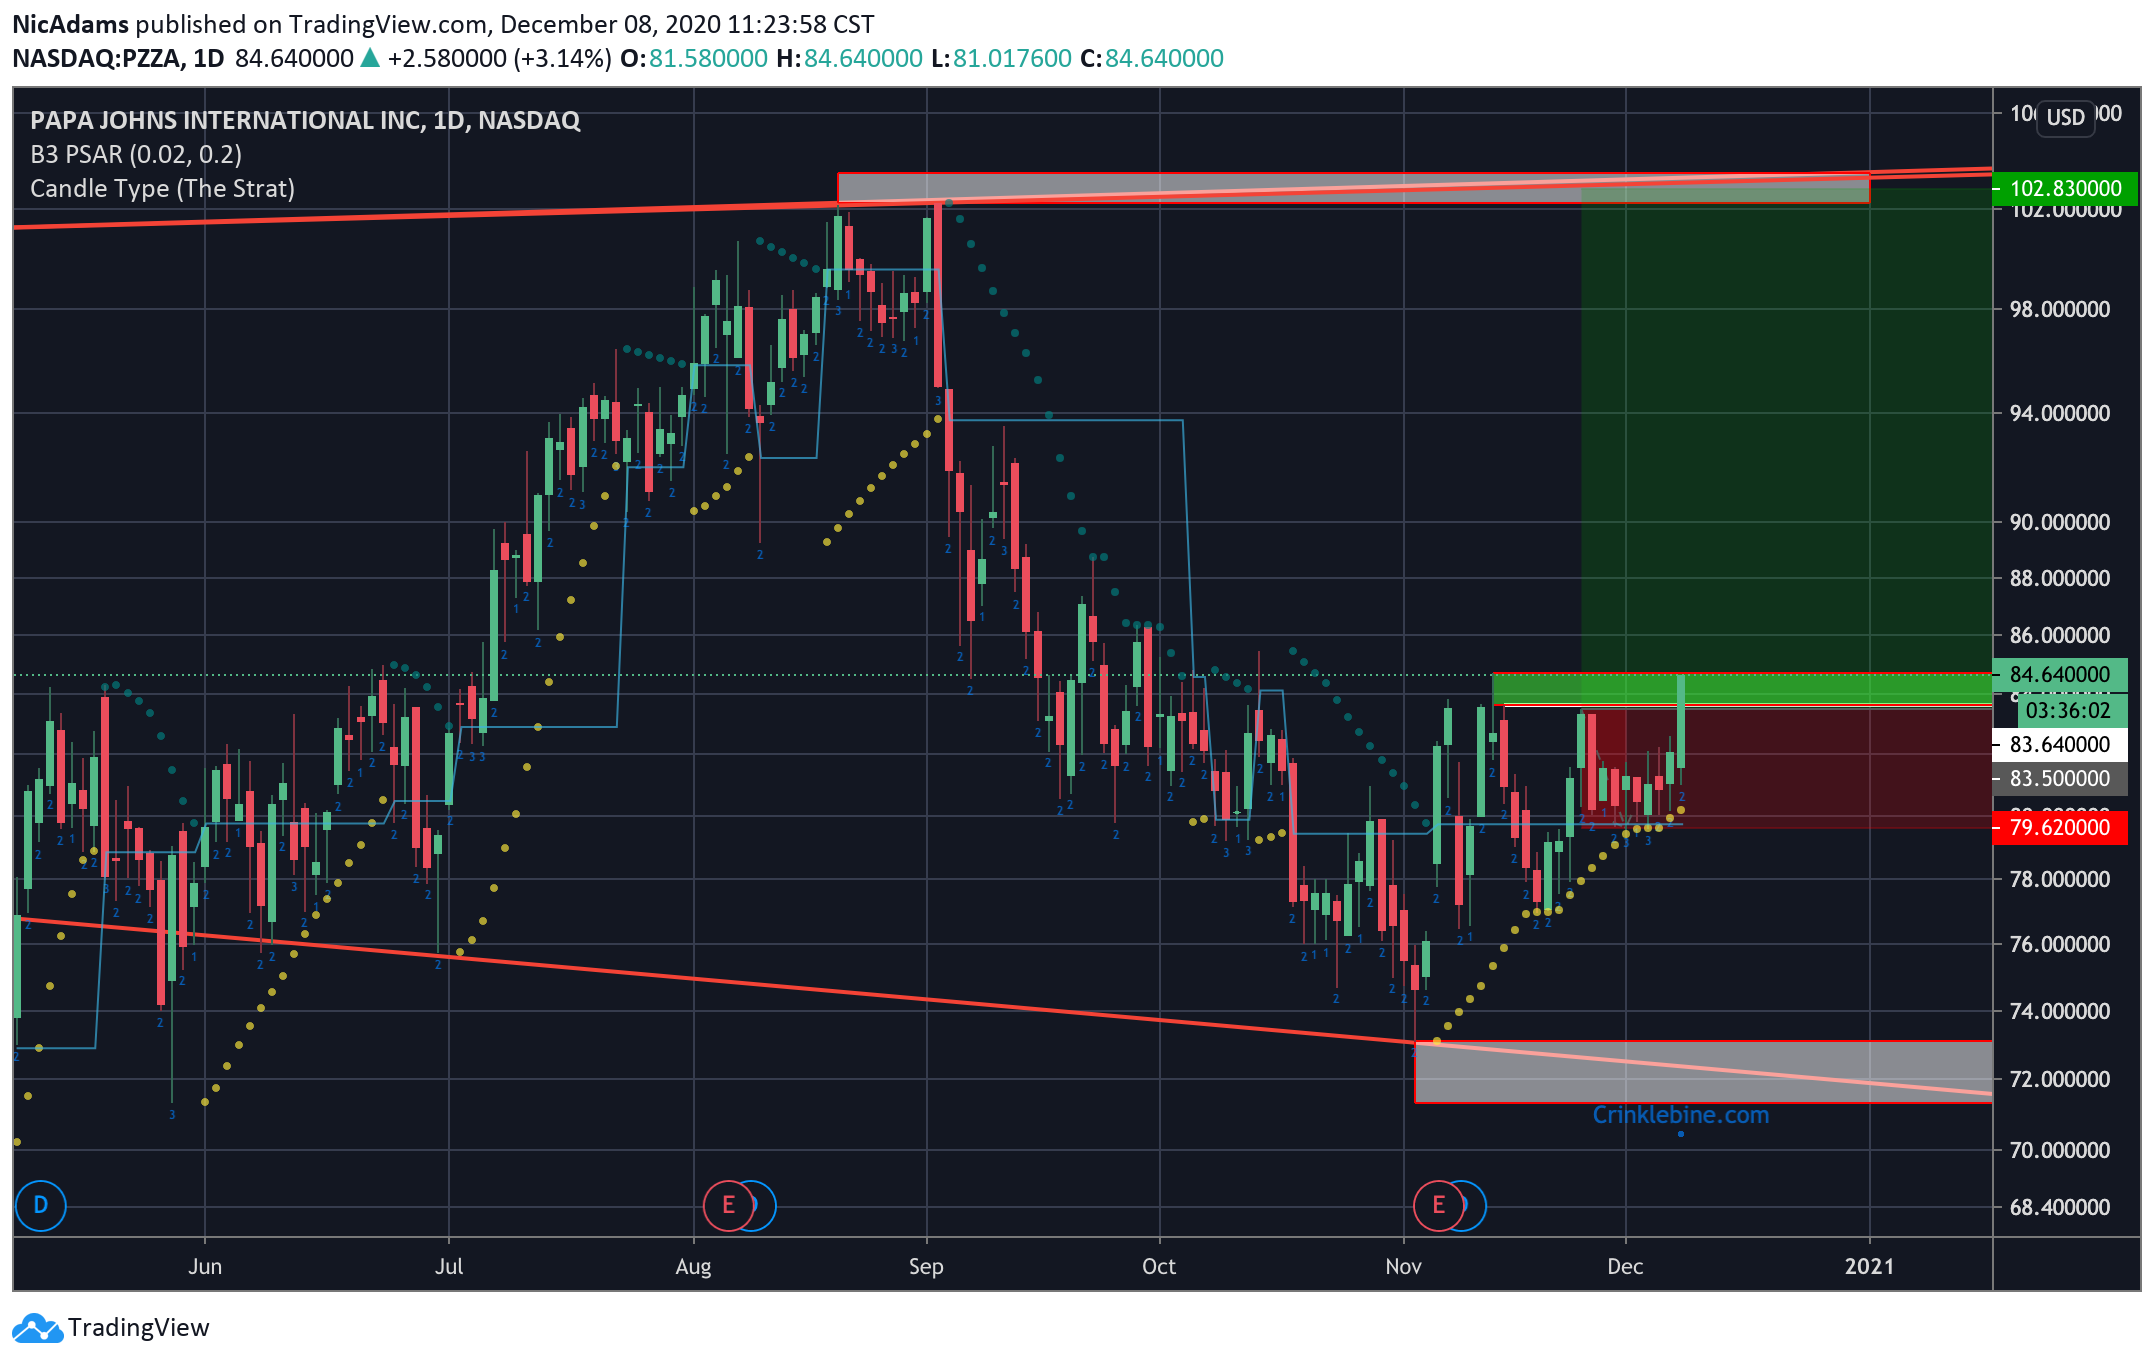Click the November earnings E marker
Screen dimensions: 2154x1364
(x=1438, y=1205)
